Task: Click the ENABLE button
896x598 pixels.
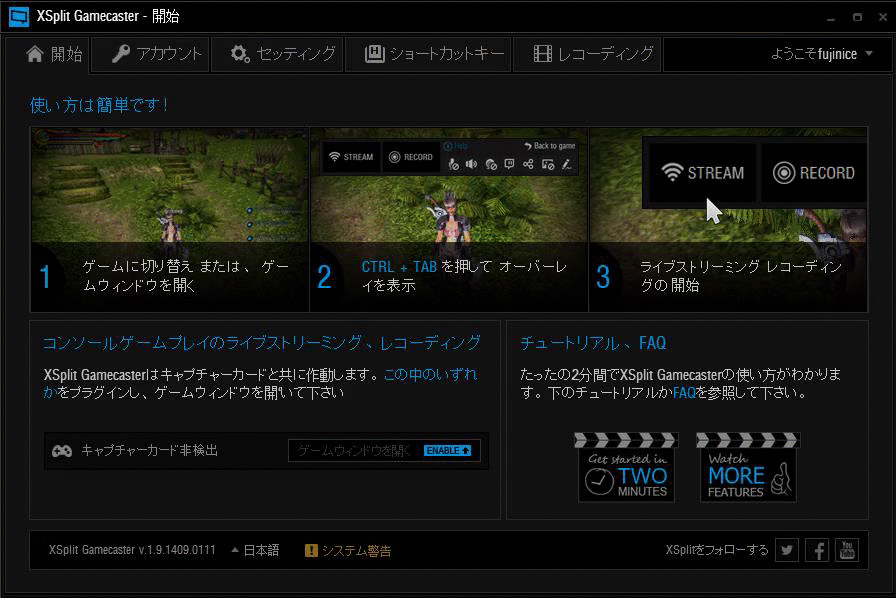Action: pyautogui.click(x=447, y=451)
